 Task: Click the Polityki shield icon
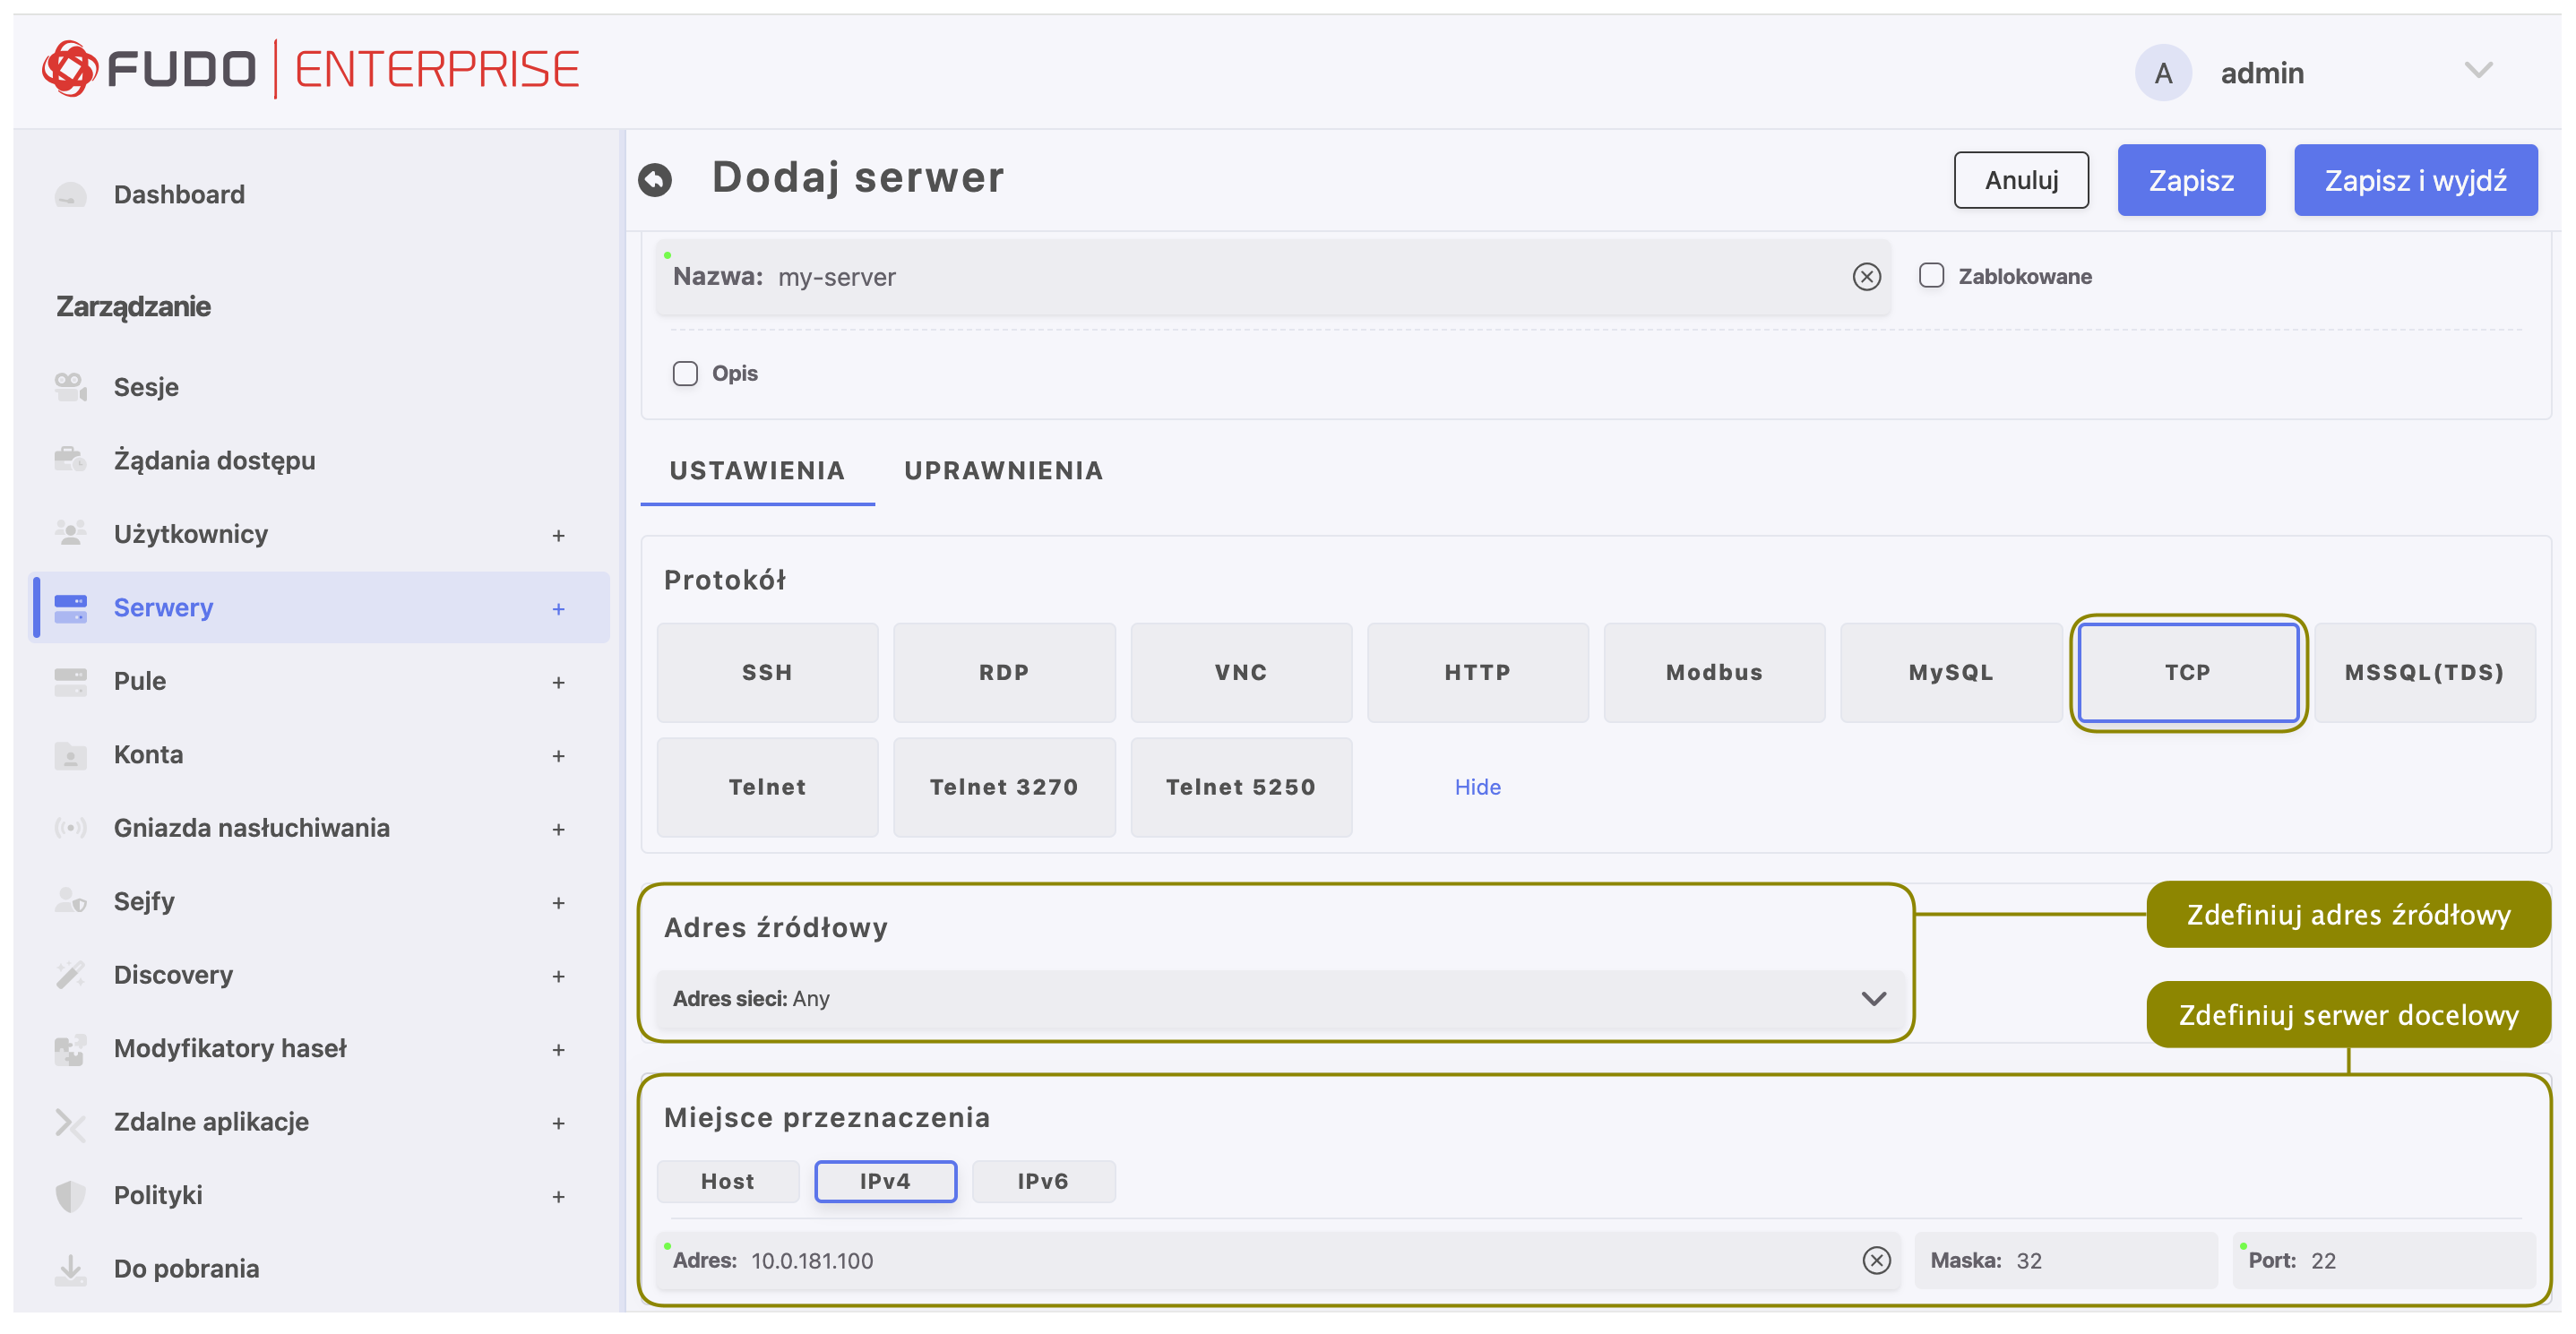70,1195
